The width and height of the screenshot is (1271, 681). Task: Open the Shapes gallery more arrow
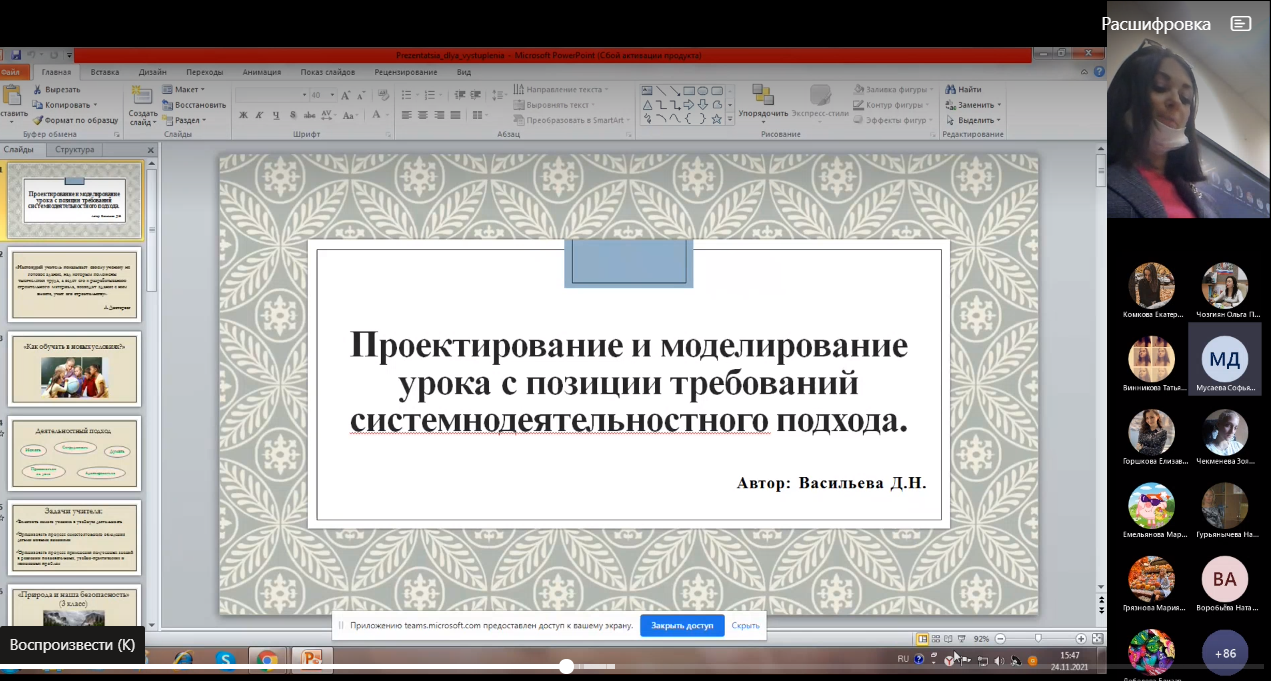[730, 118]
